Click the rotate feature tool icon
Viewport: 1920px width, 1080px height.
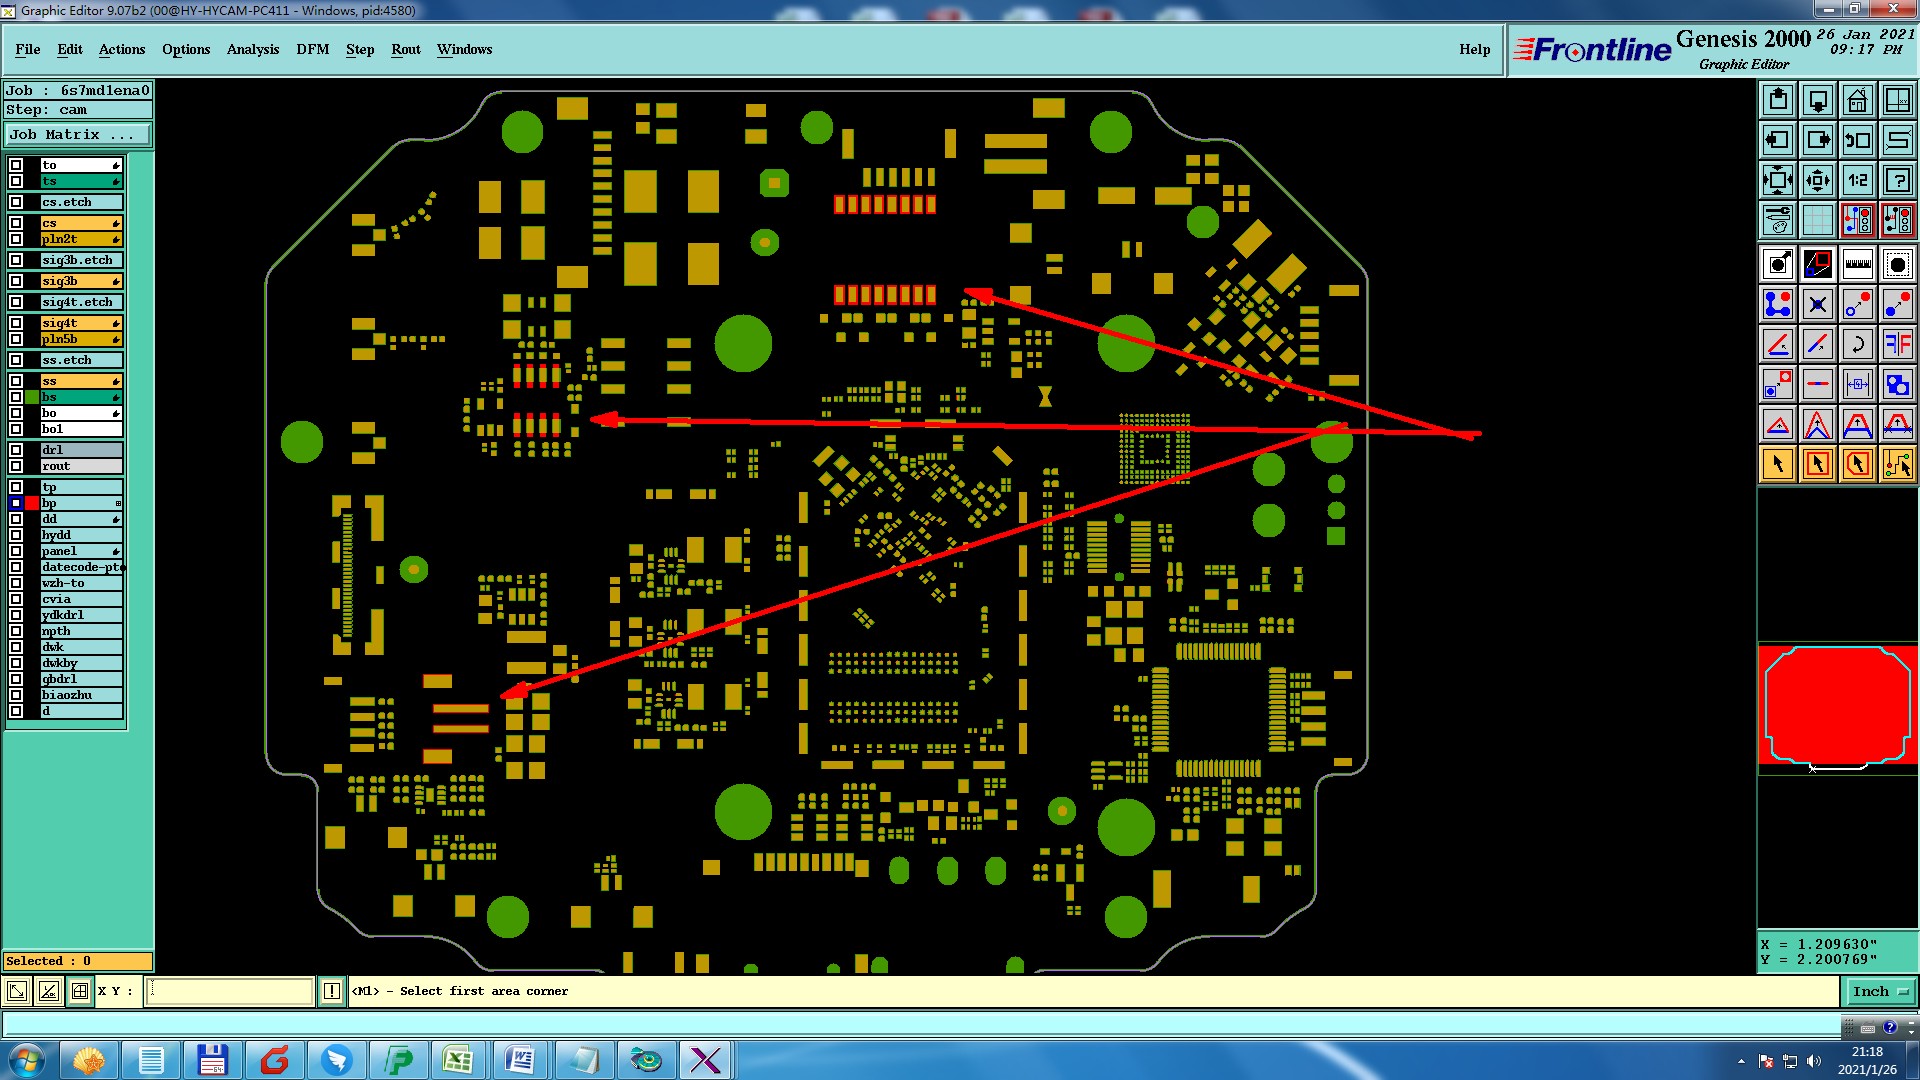pyautogui.click(x=1857, y=344)
